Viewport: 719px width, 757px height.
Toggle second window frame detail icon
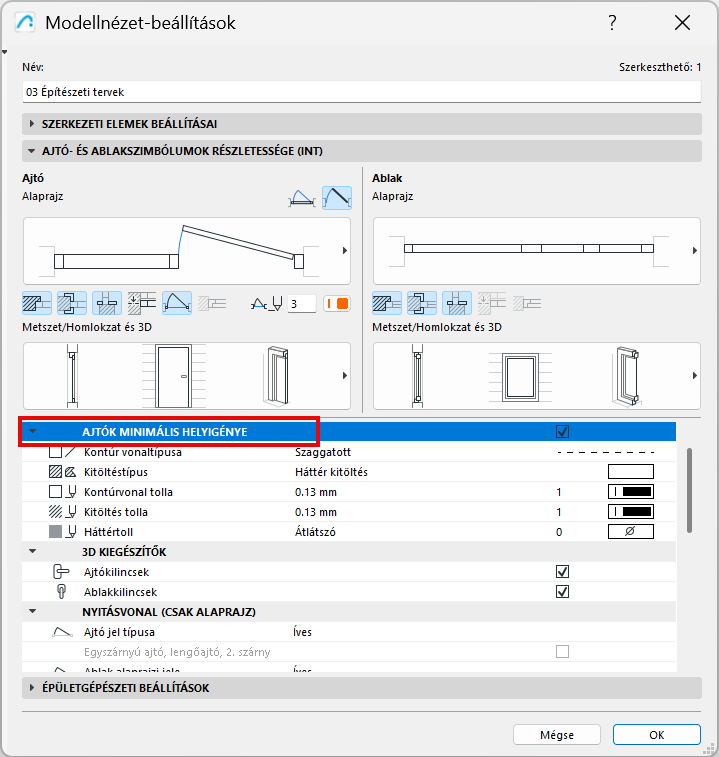click(x=422, y=303)
